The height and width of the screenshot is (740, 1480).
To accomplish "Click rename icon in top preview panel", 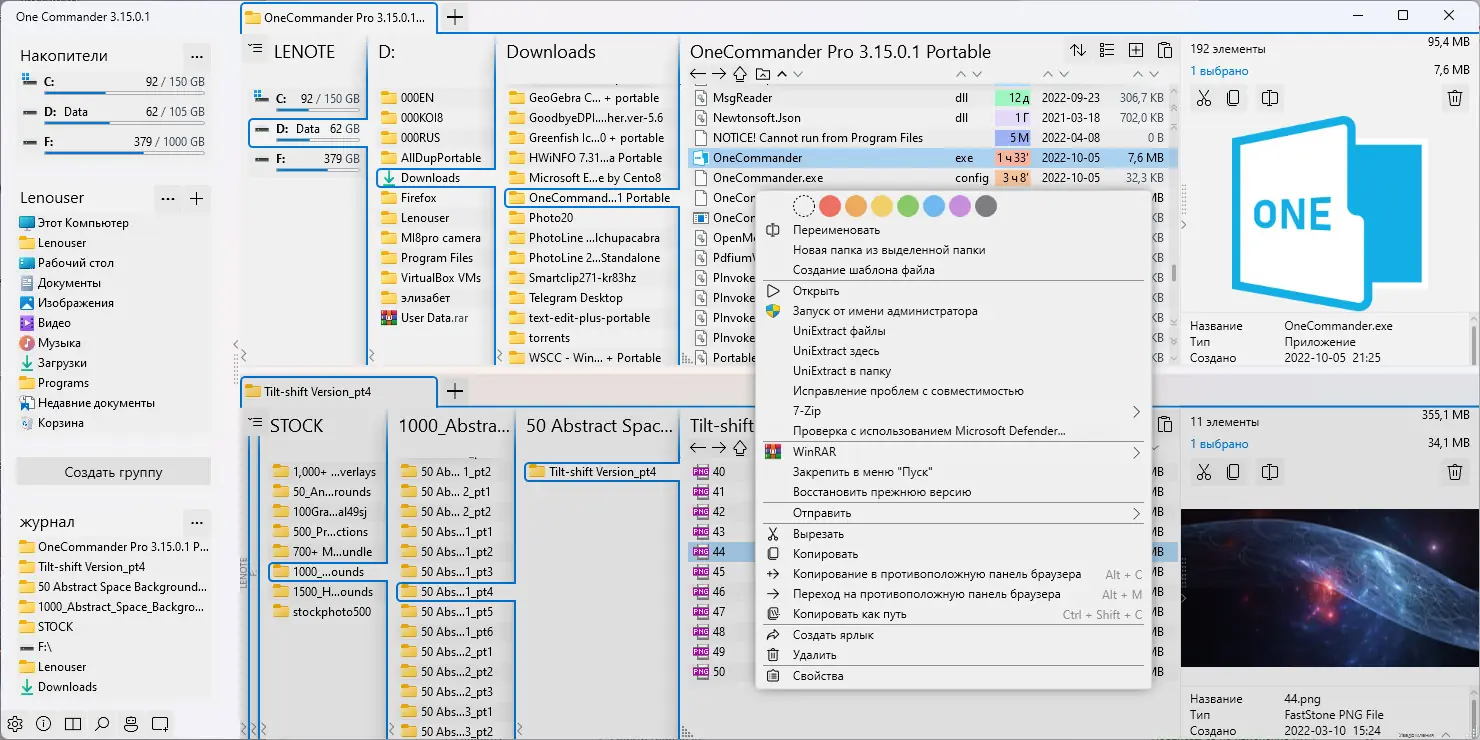I will (x=1270, y=98).
